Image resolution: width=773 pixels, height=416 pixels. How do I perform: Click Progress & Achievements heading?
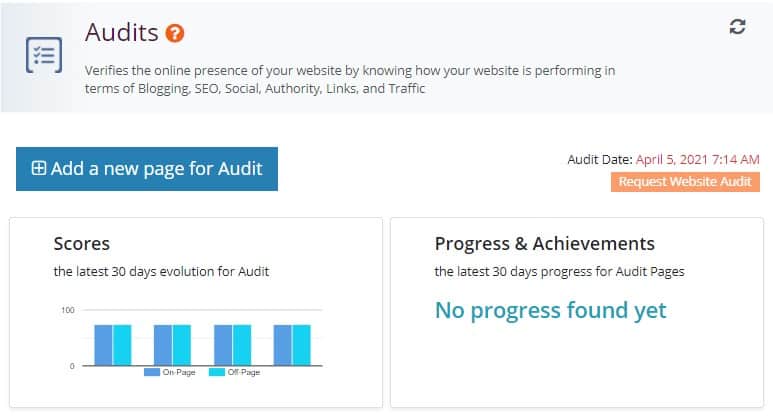(545, 244)
